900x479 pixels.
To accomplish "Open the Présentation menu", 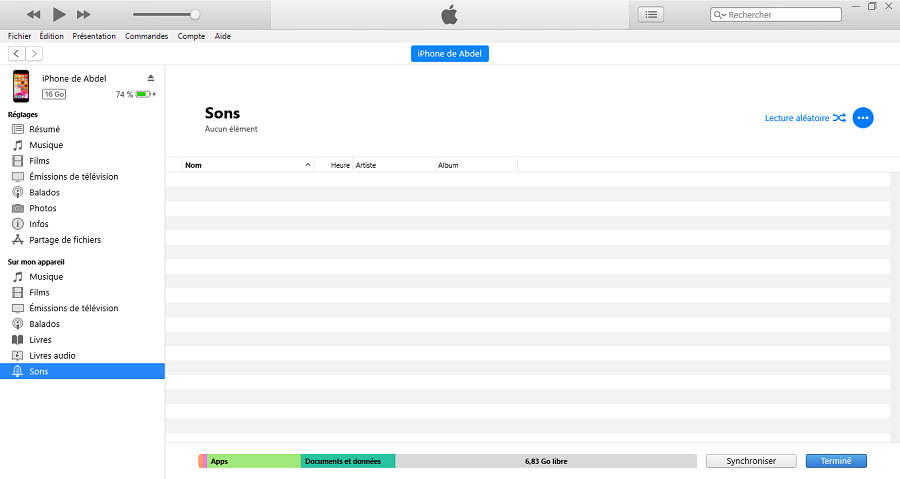I will (x=94, y=36).
